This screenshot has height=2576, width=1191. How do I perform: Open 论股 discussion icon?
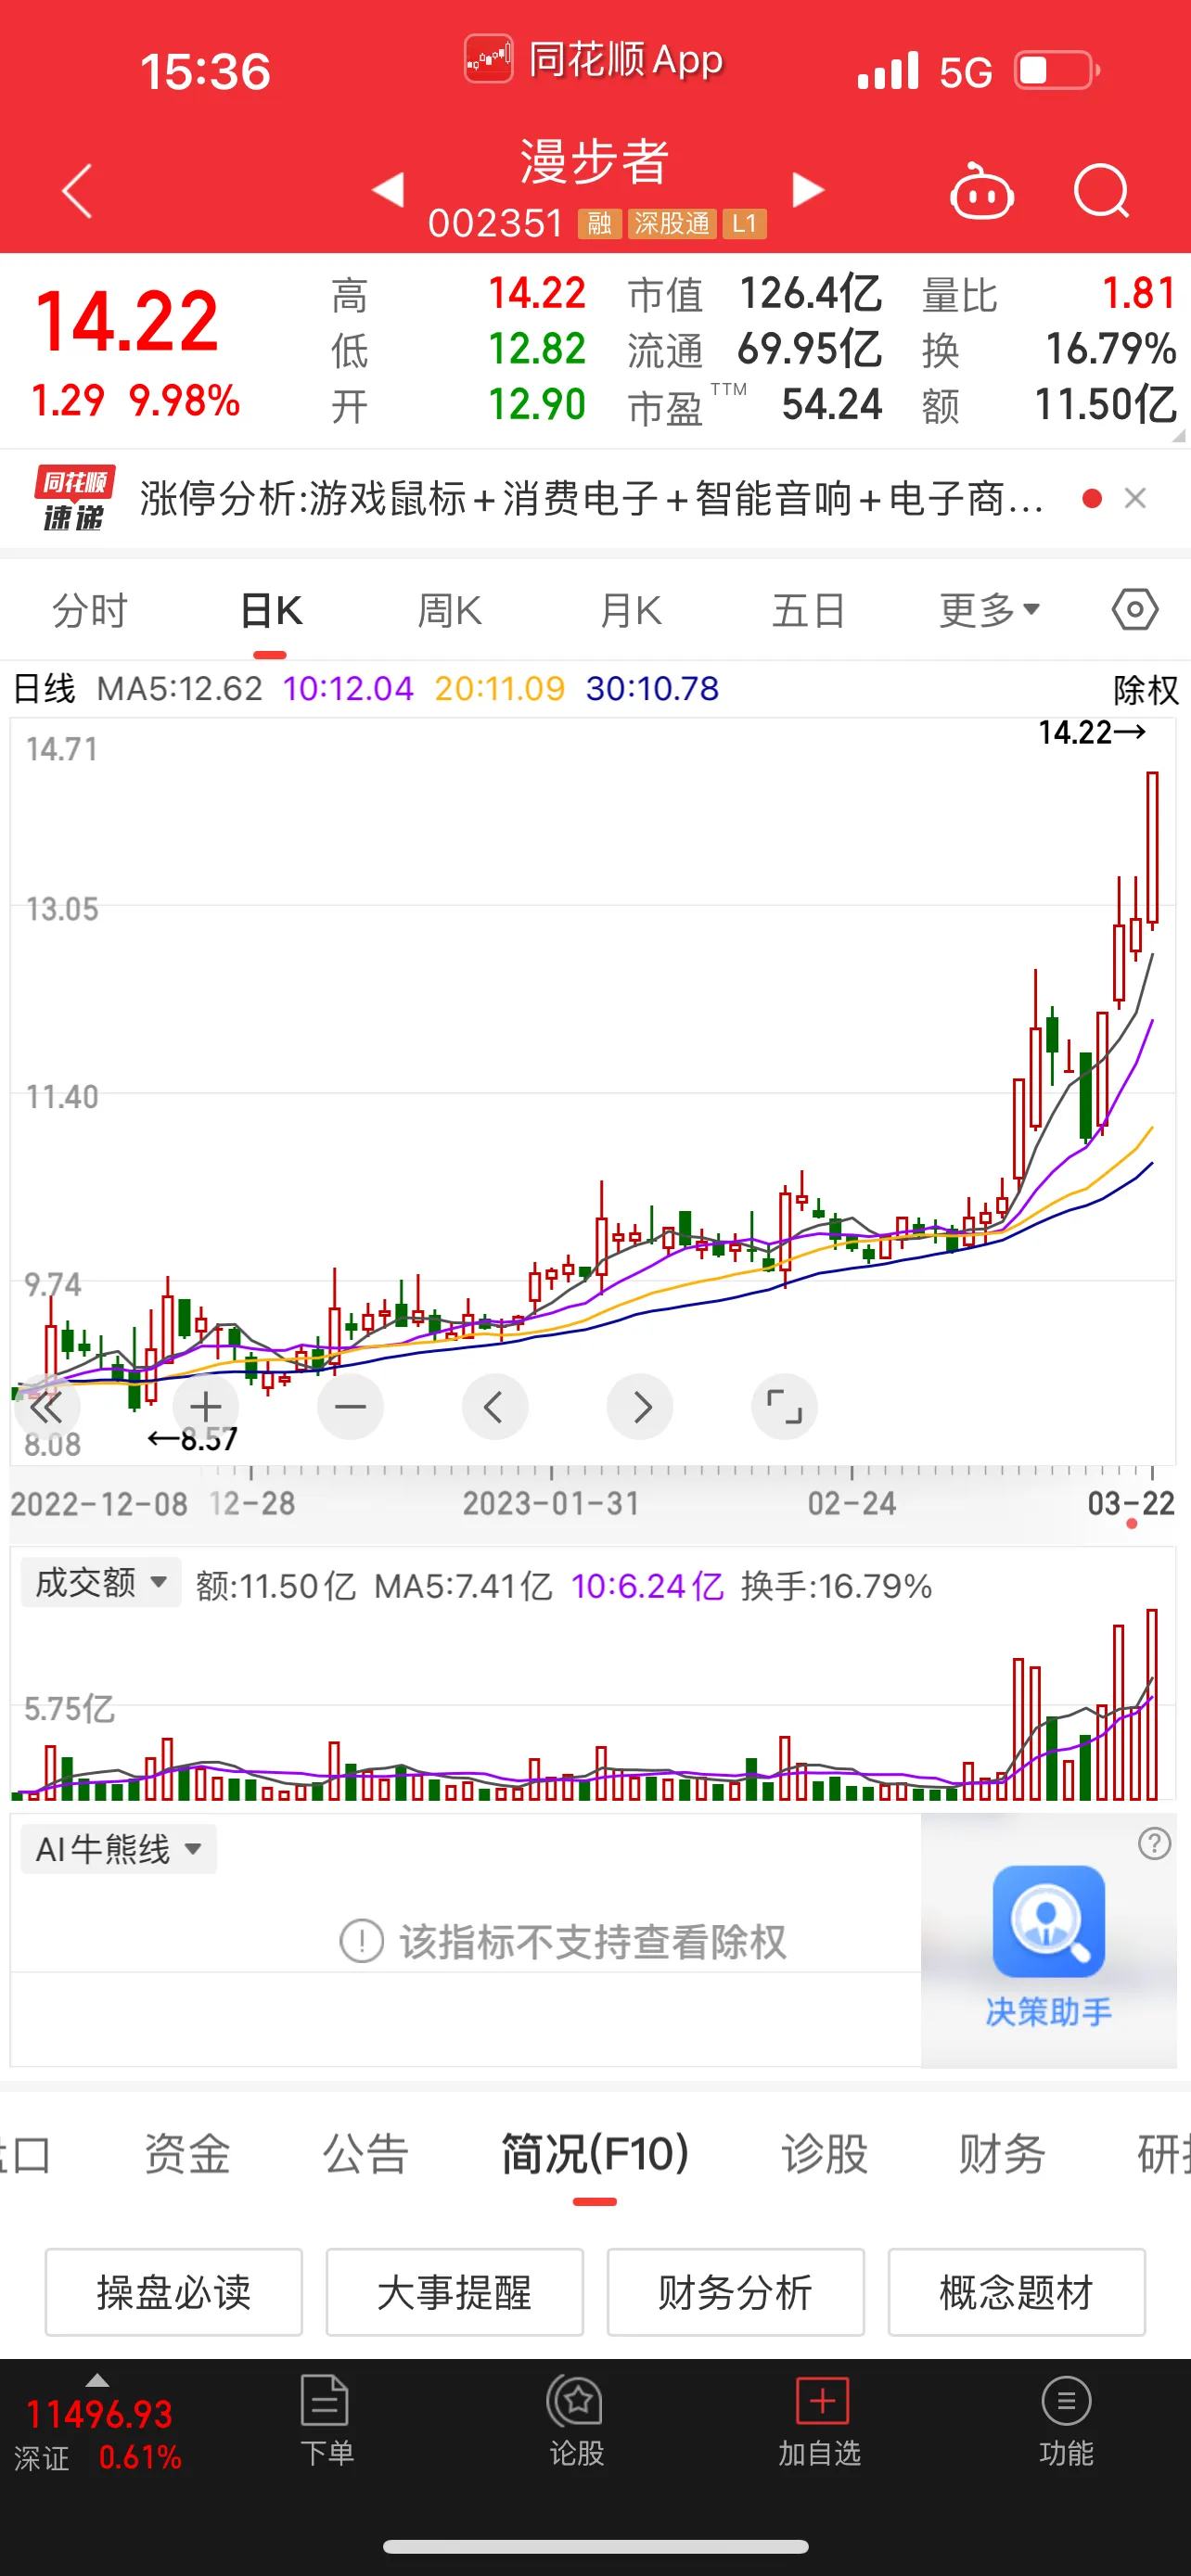click(576, 2421)
